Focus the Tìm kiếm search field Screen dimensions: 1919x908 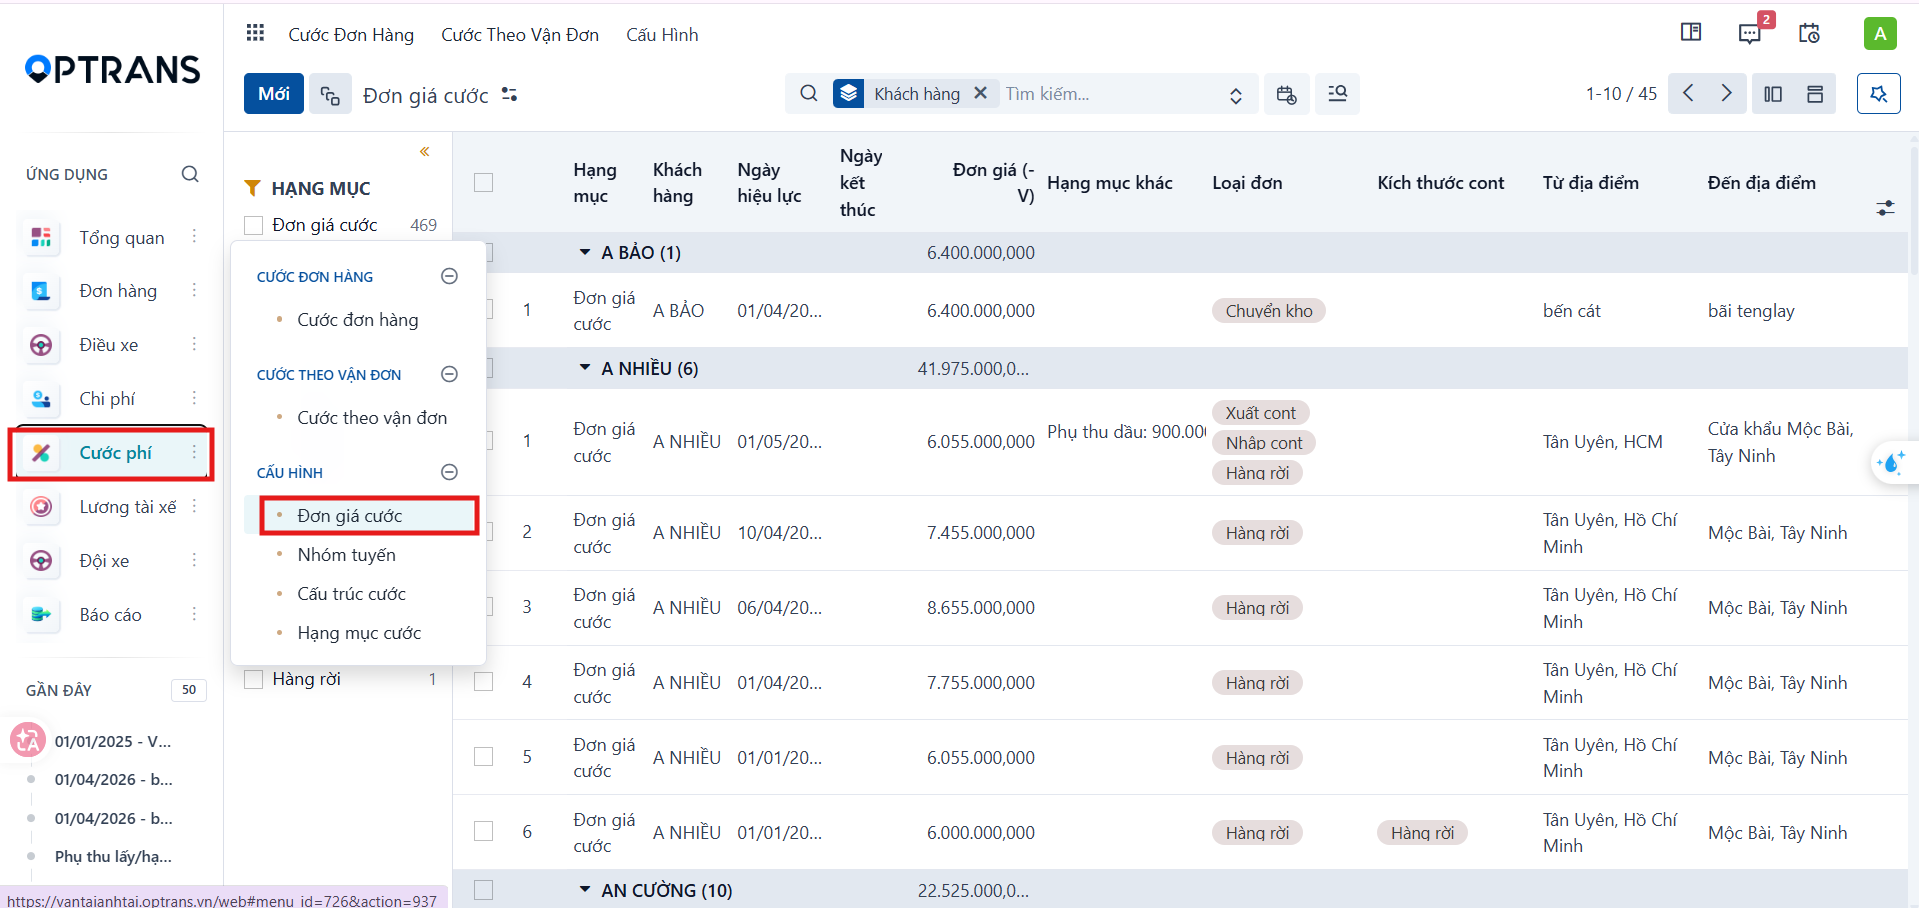click(1110, 94)
